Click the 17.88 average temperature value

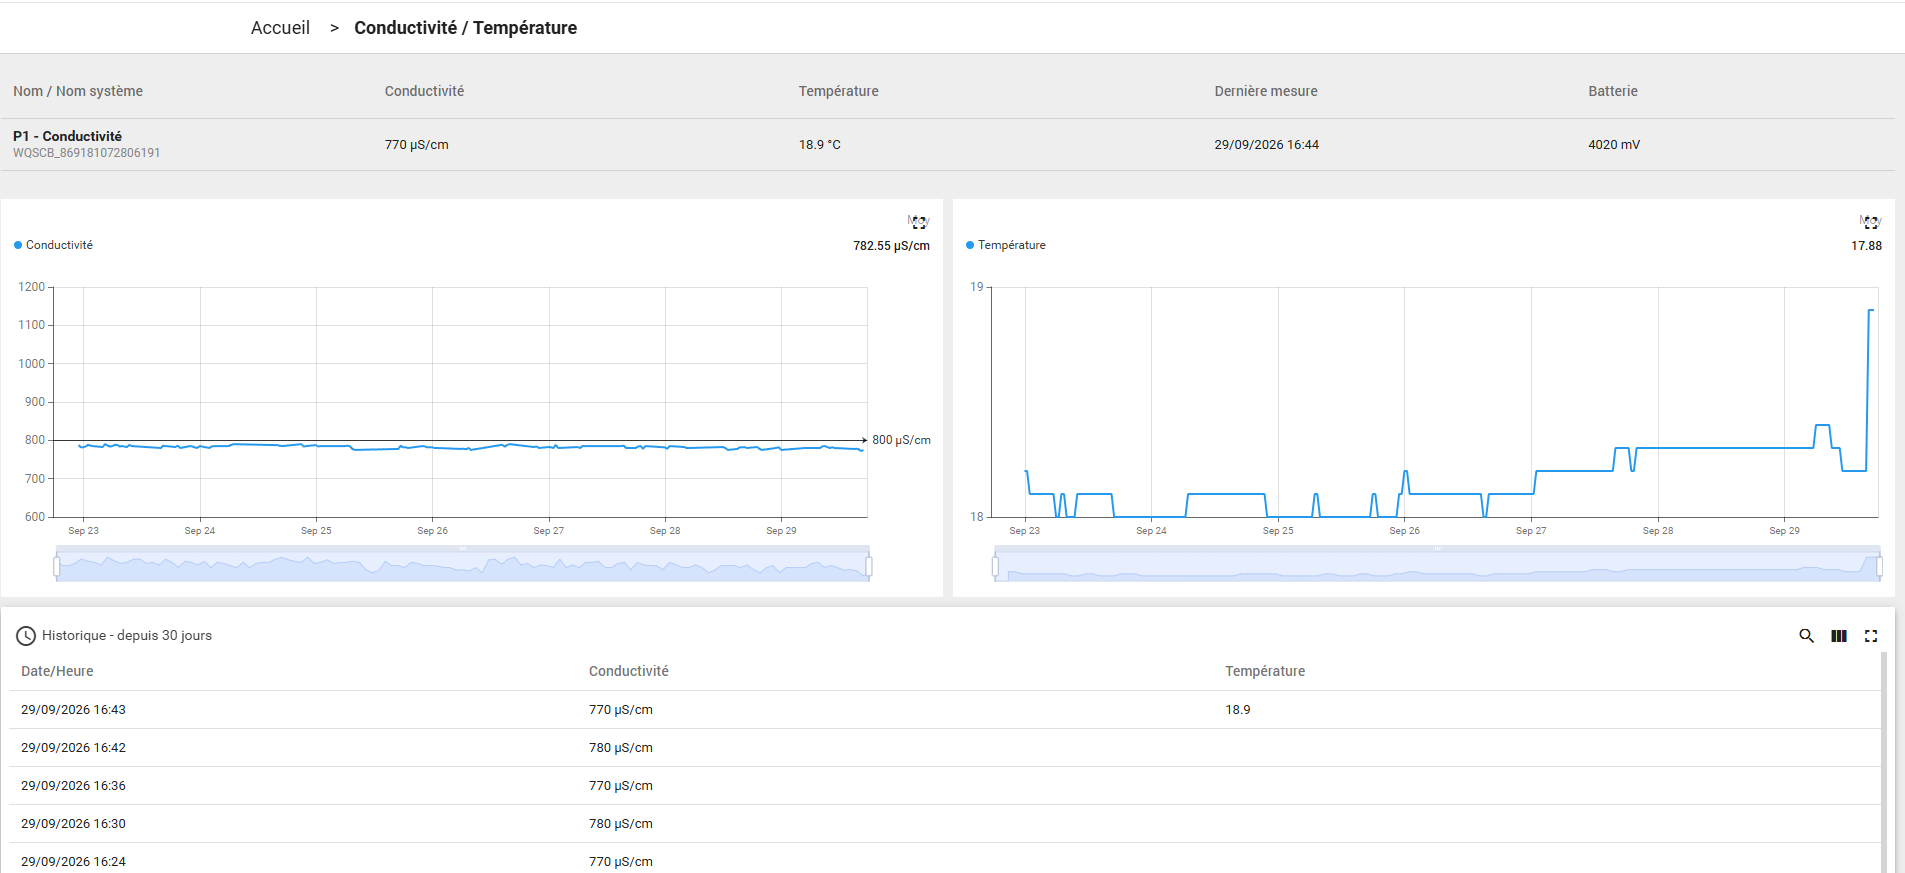[1866, 246]
